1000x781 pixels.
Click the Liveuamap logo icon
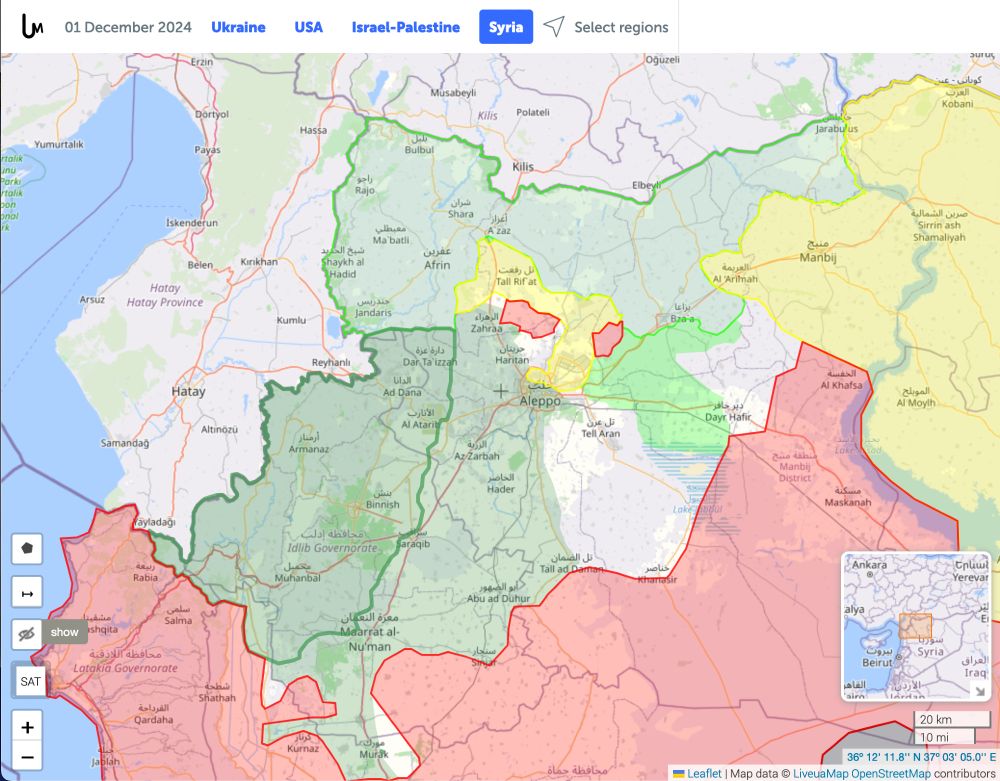[32, 27]
